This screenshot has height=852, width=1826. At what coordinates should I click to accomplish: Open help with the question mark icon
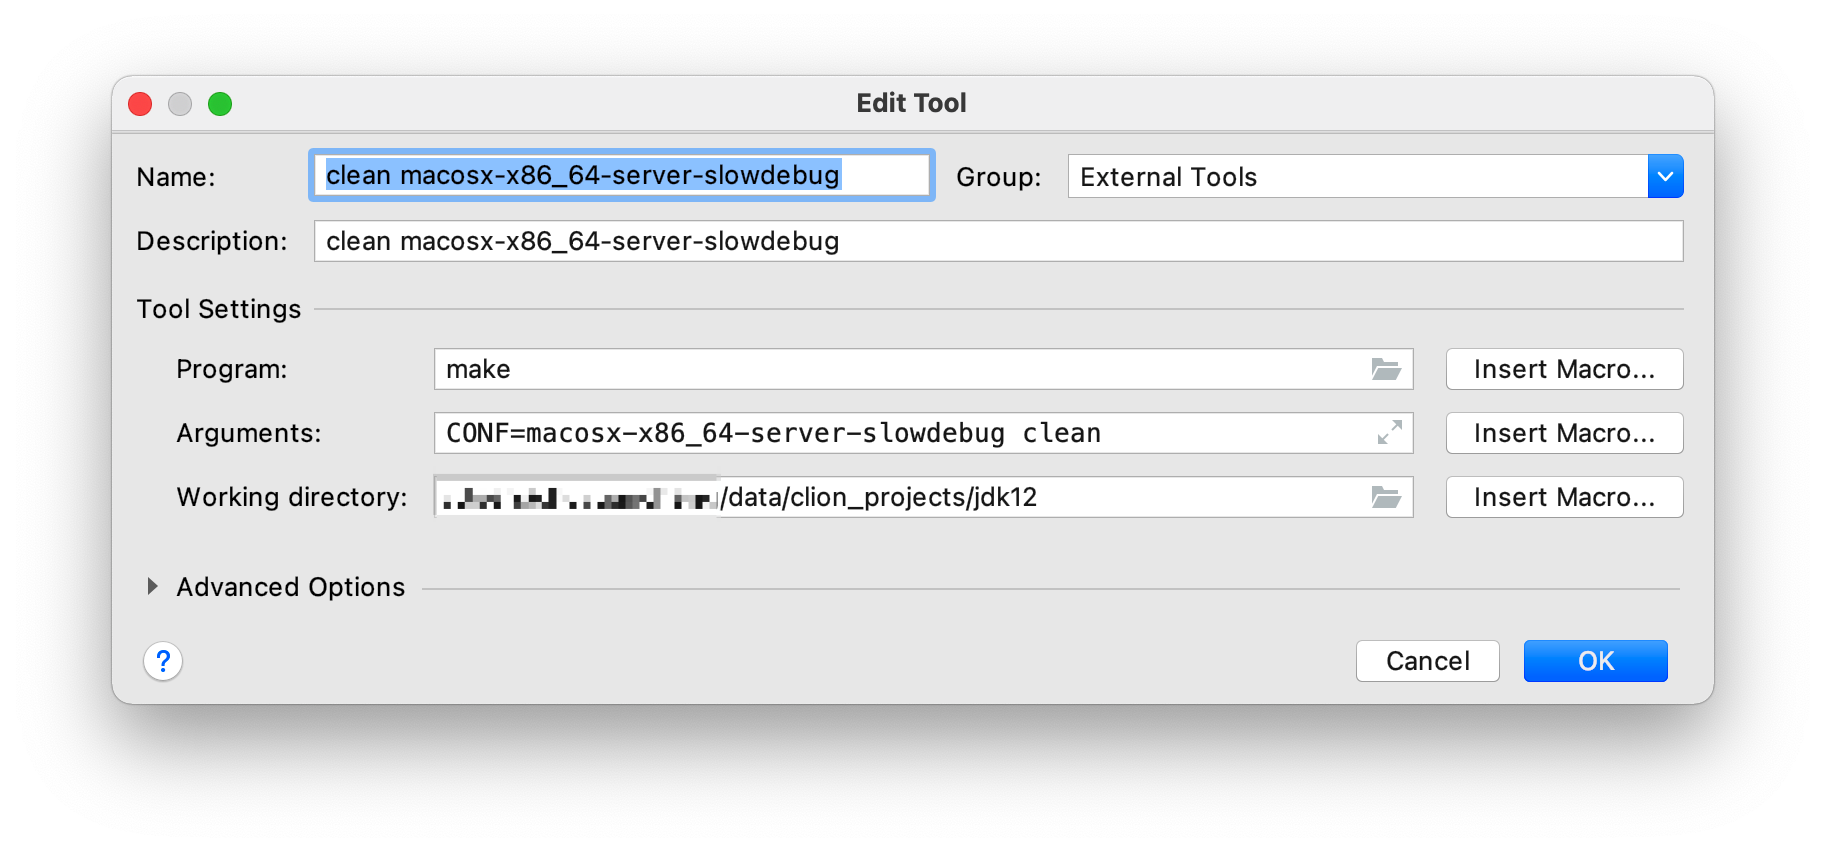tap(163, 661)
